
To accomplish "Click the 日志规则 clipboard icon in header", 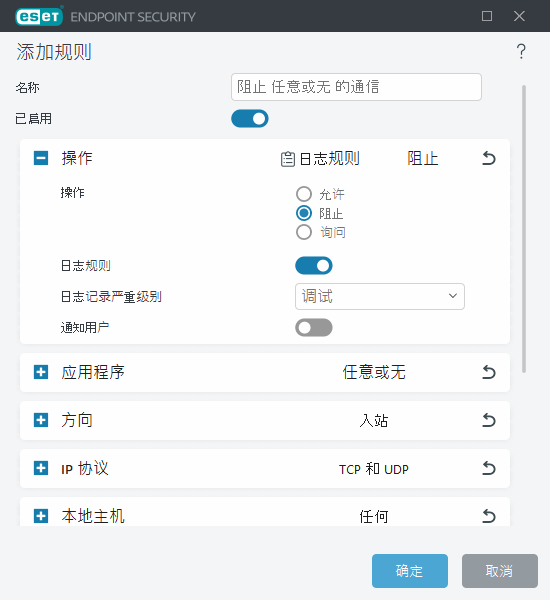I will [288, 159].
